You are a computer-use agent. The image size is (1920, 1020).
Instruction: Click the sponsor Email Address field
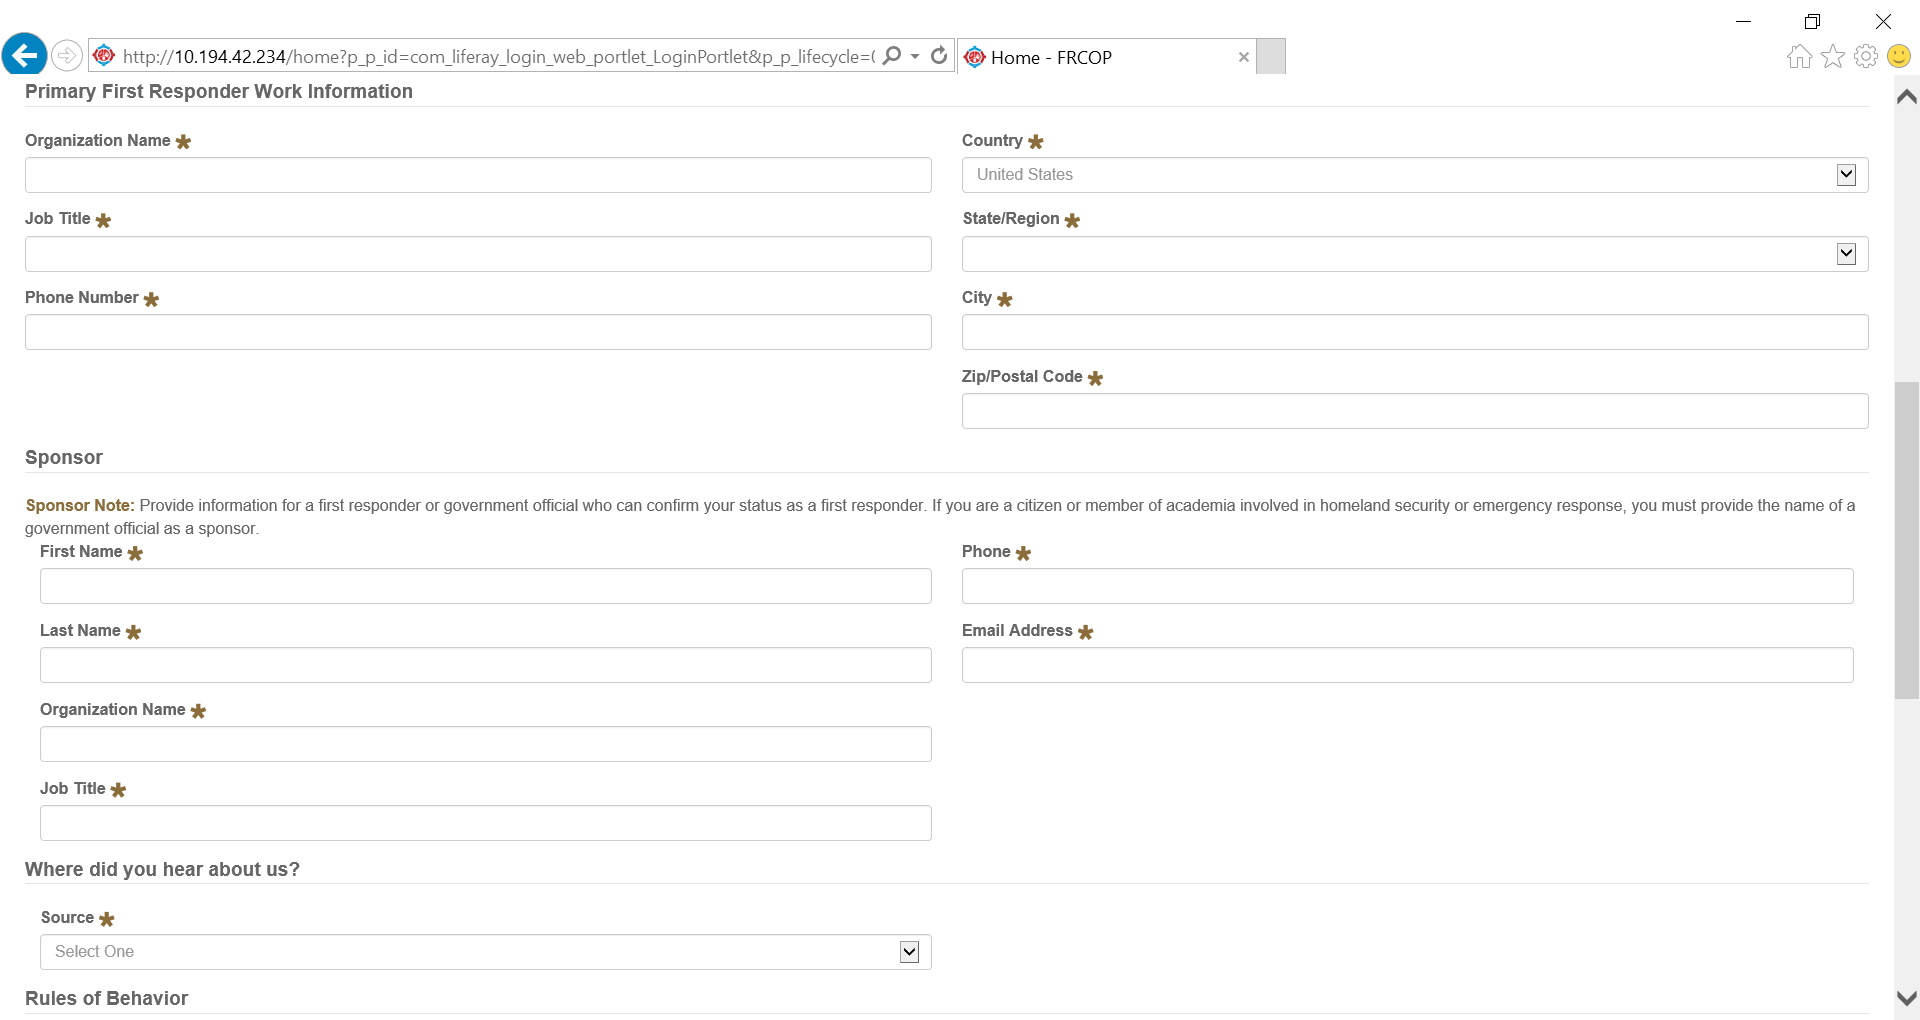[x=1407, y=665]
